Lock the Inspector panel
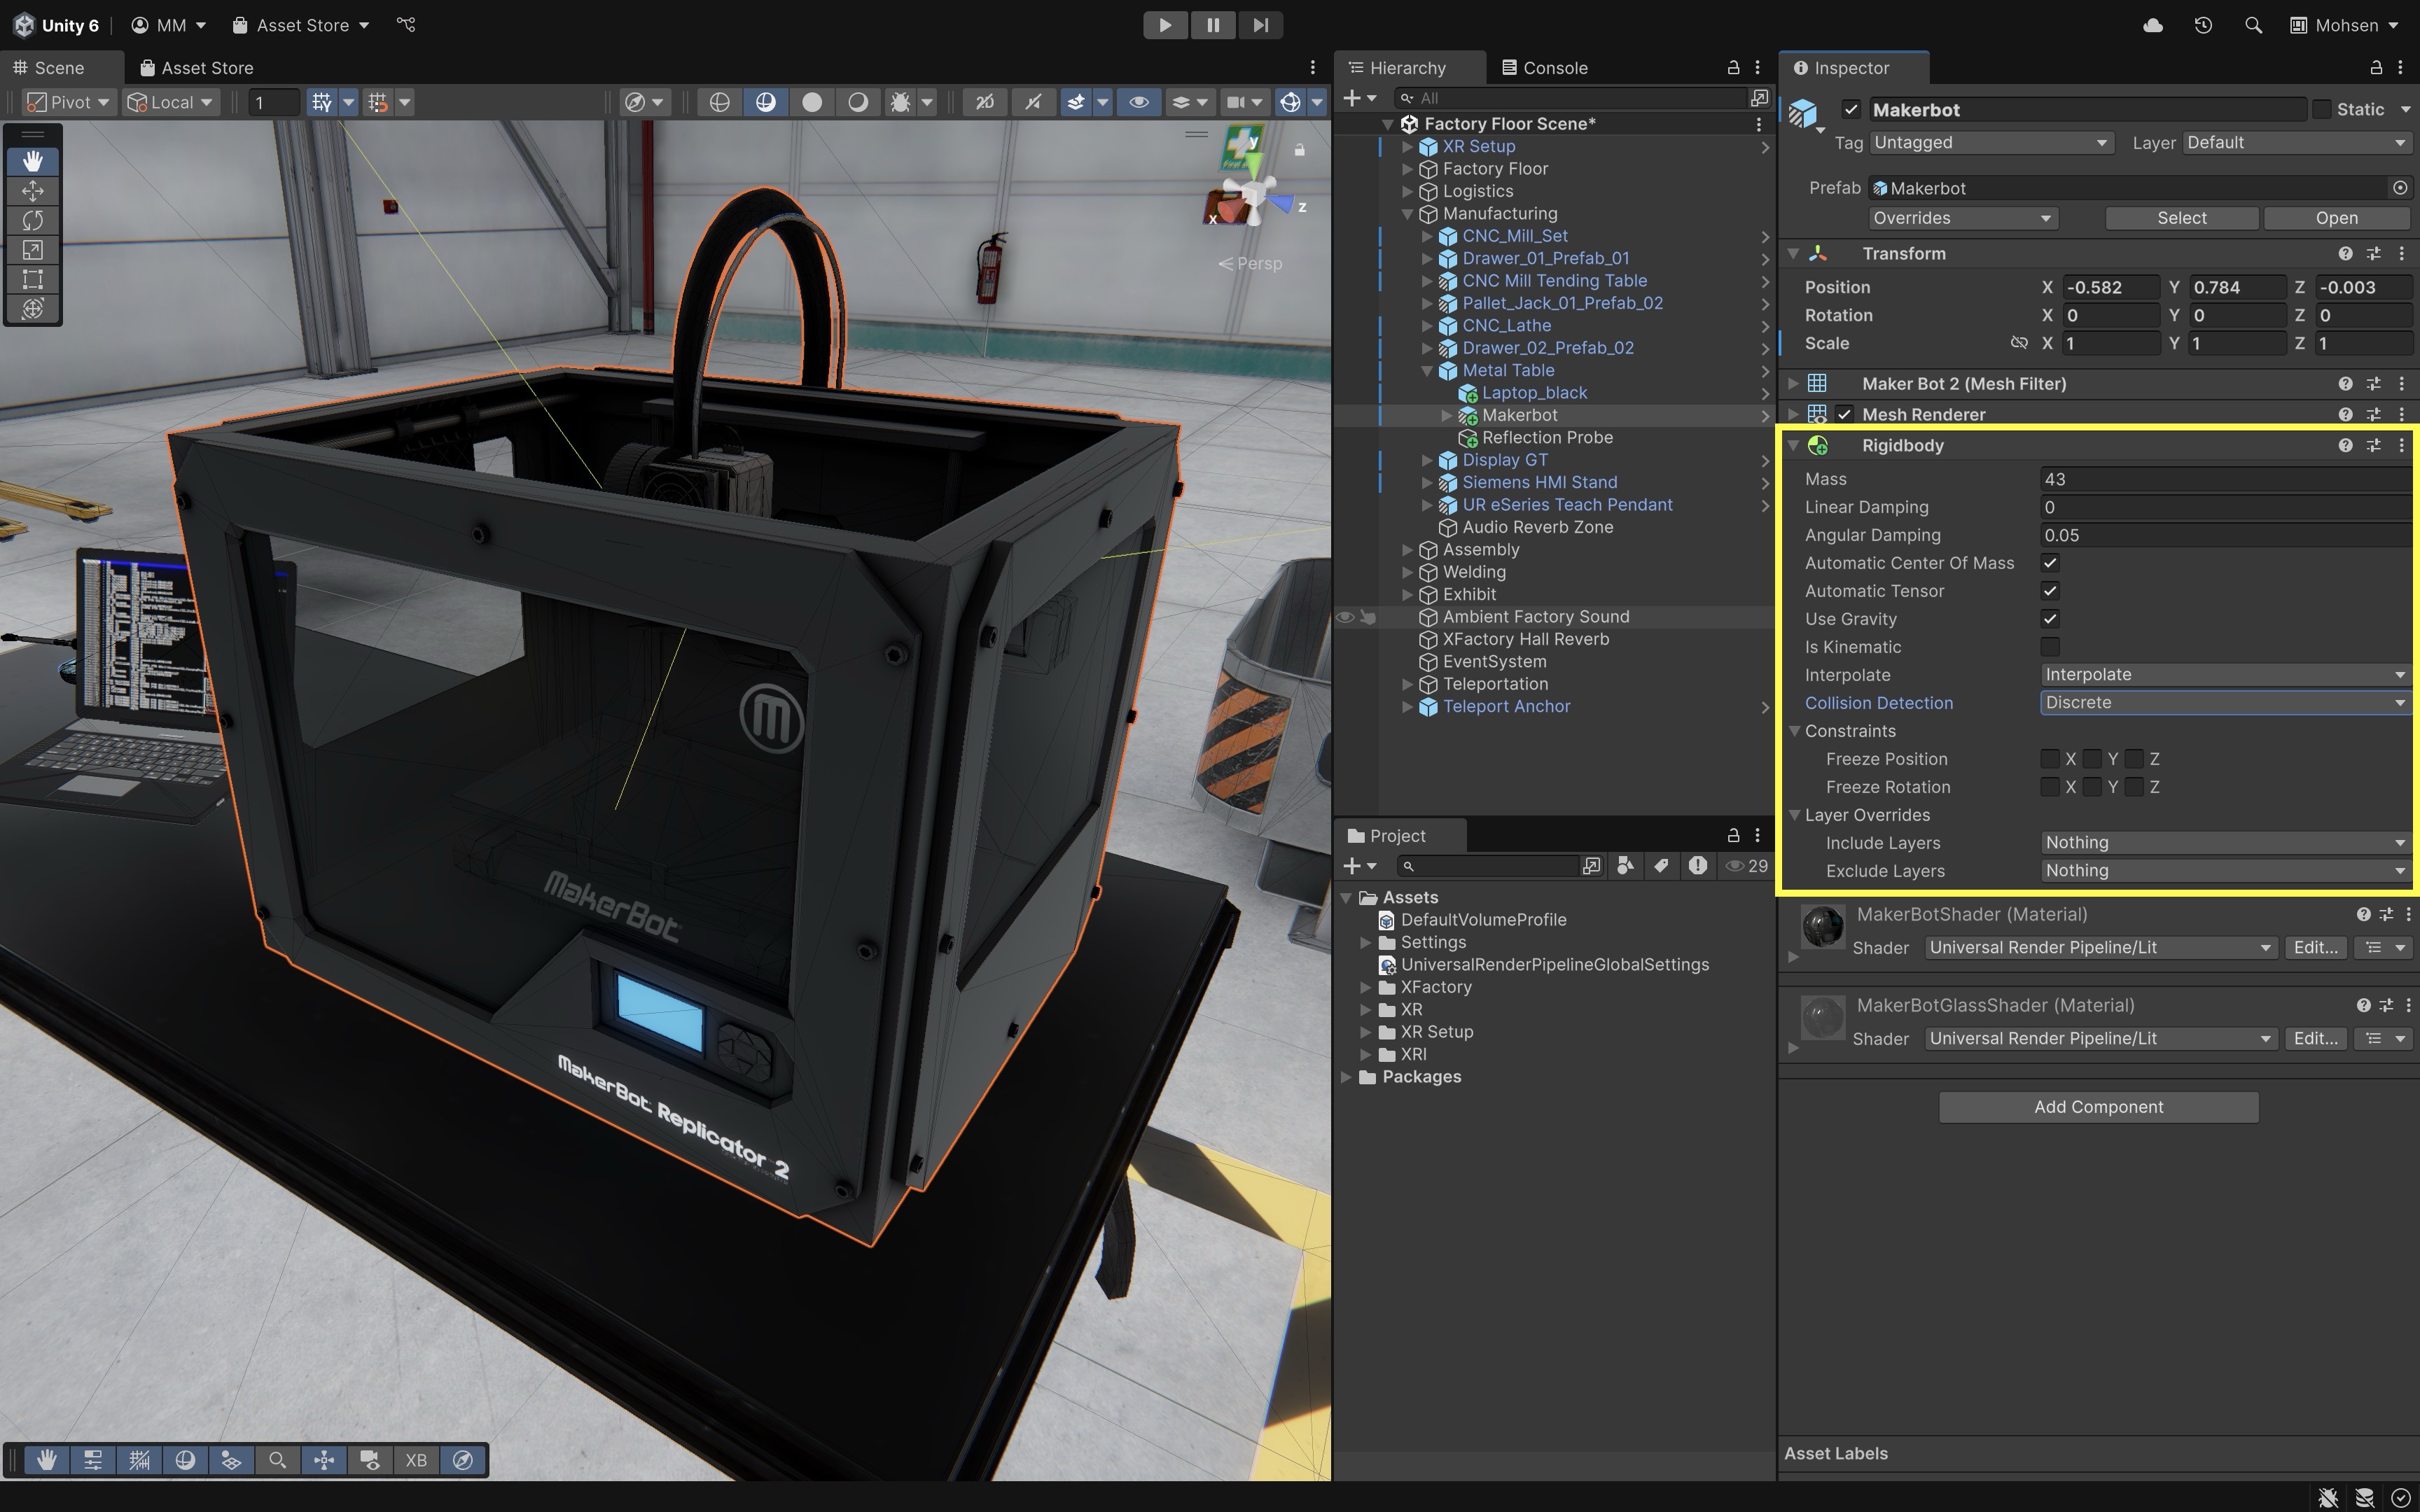This screenshot has height=1512, width=2420. pos(2376,68)
